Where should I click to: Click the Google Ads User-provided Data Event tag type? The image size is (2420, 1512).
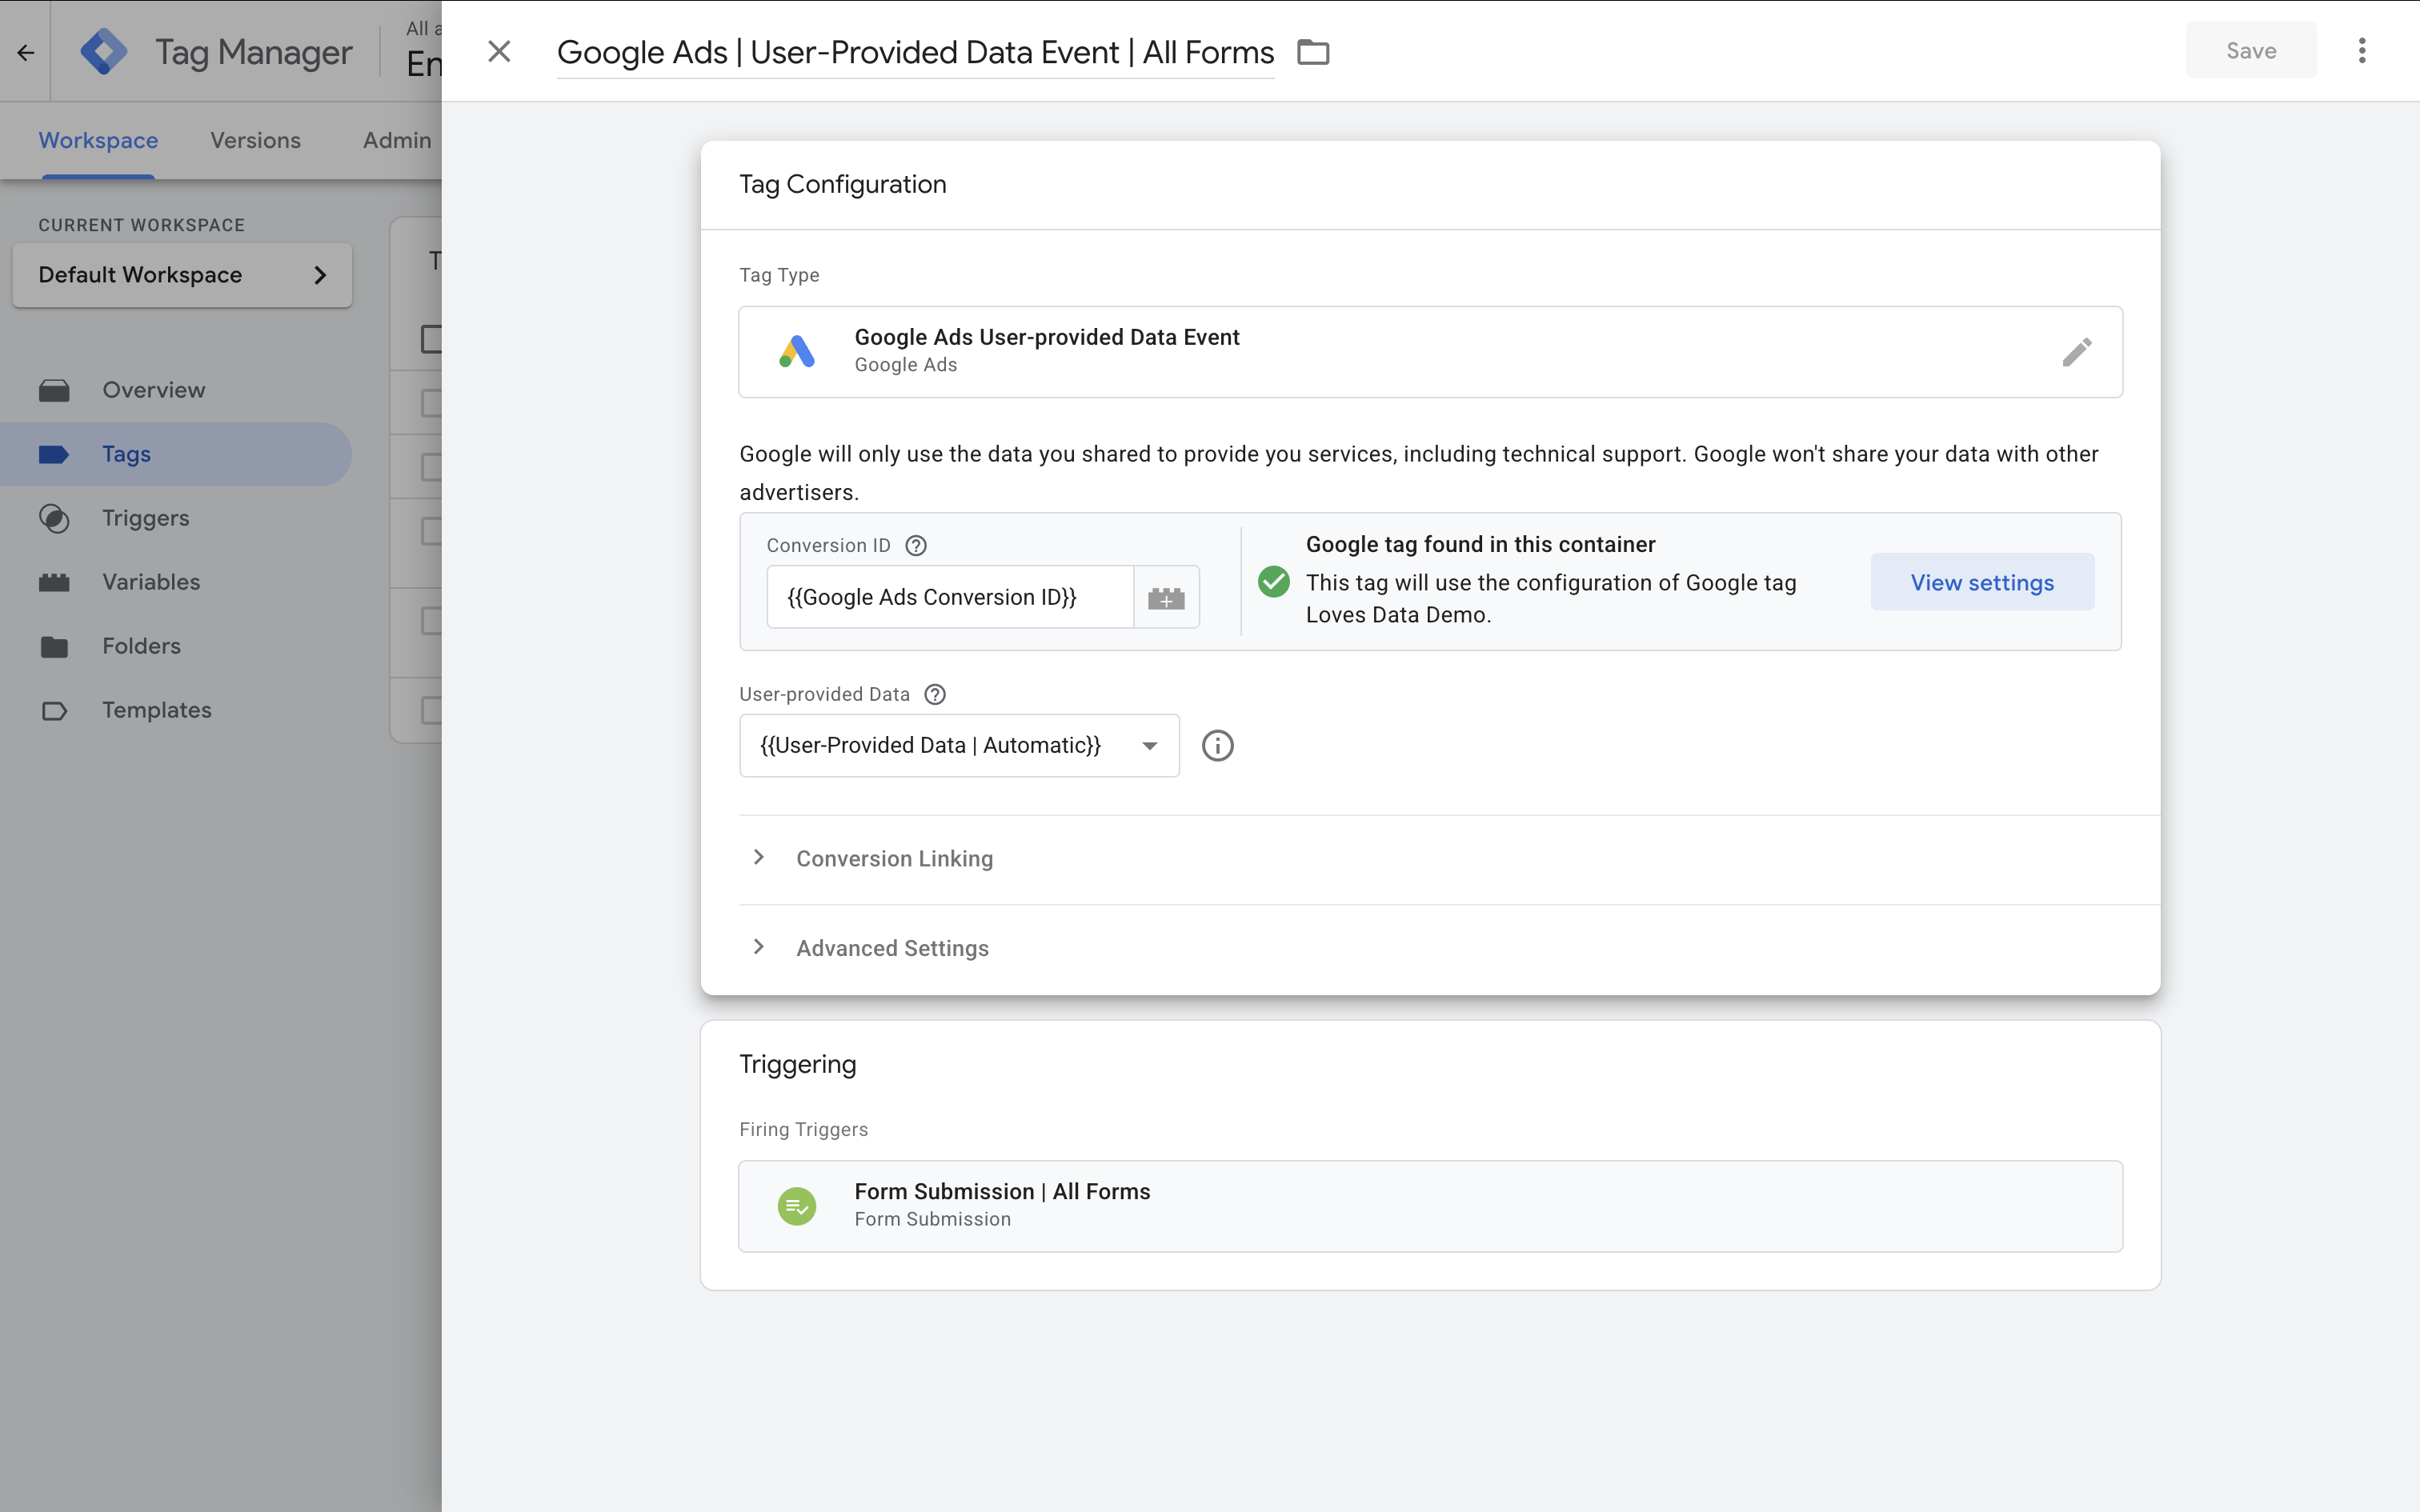(x=1430, y=352)
